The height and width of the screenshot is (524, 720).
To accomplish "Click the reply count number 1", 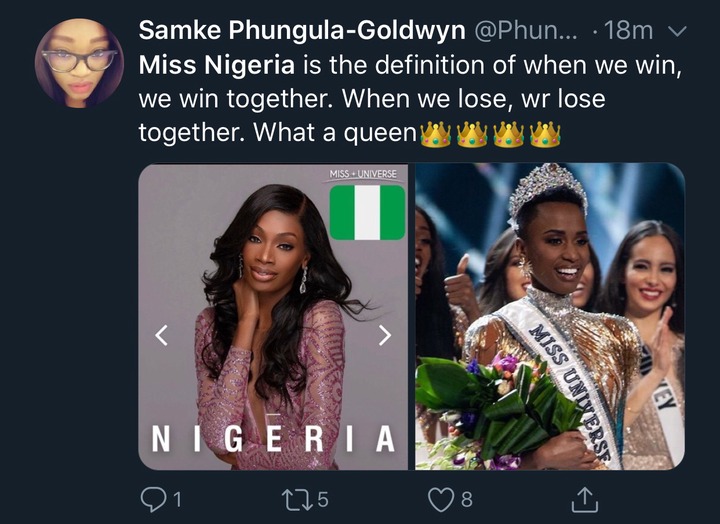I will tap(179, 497).
